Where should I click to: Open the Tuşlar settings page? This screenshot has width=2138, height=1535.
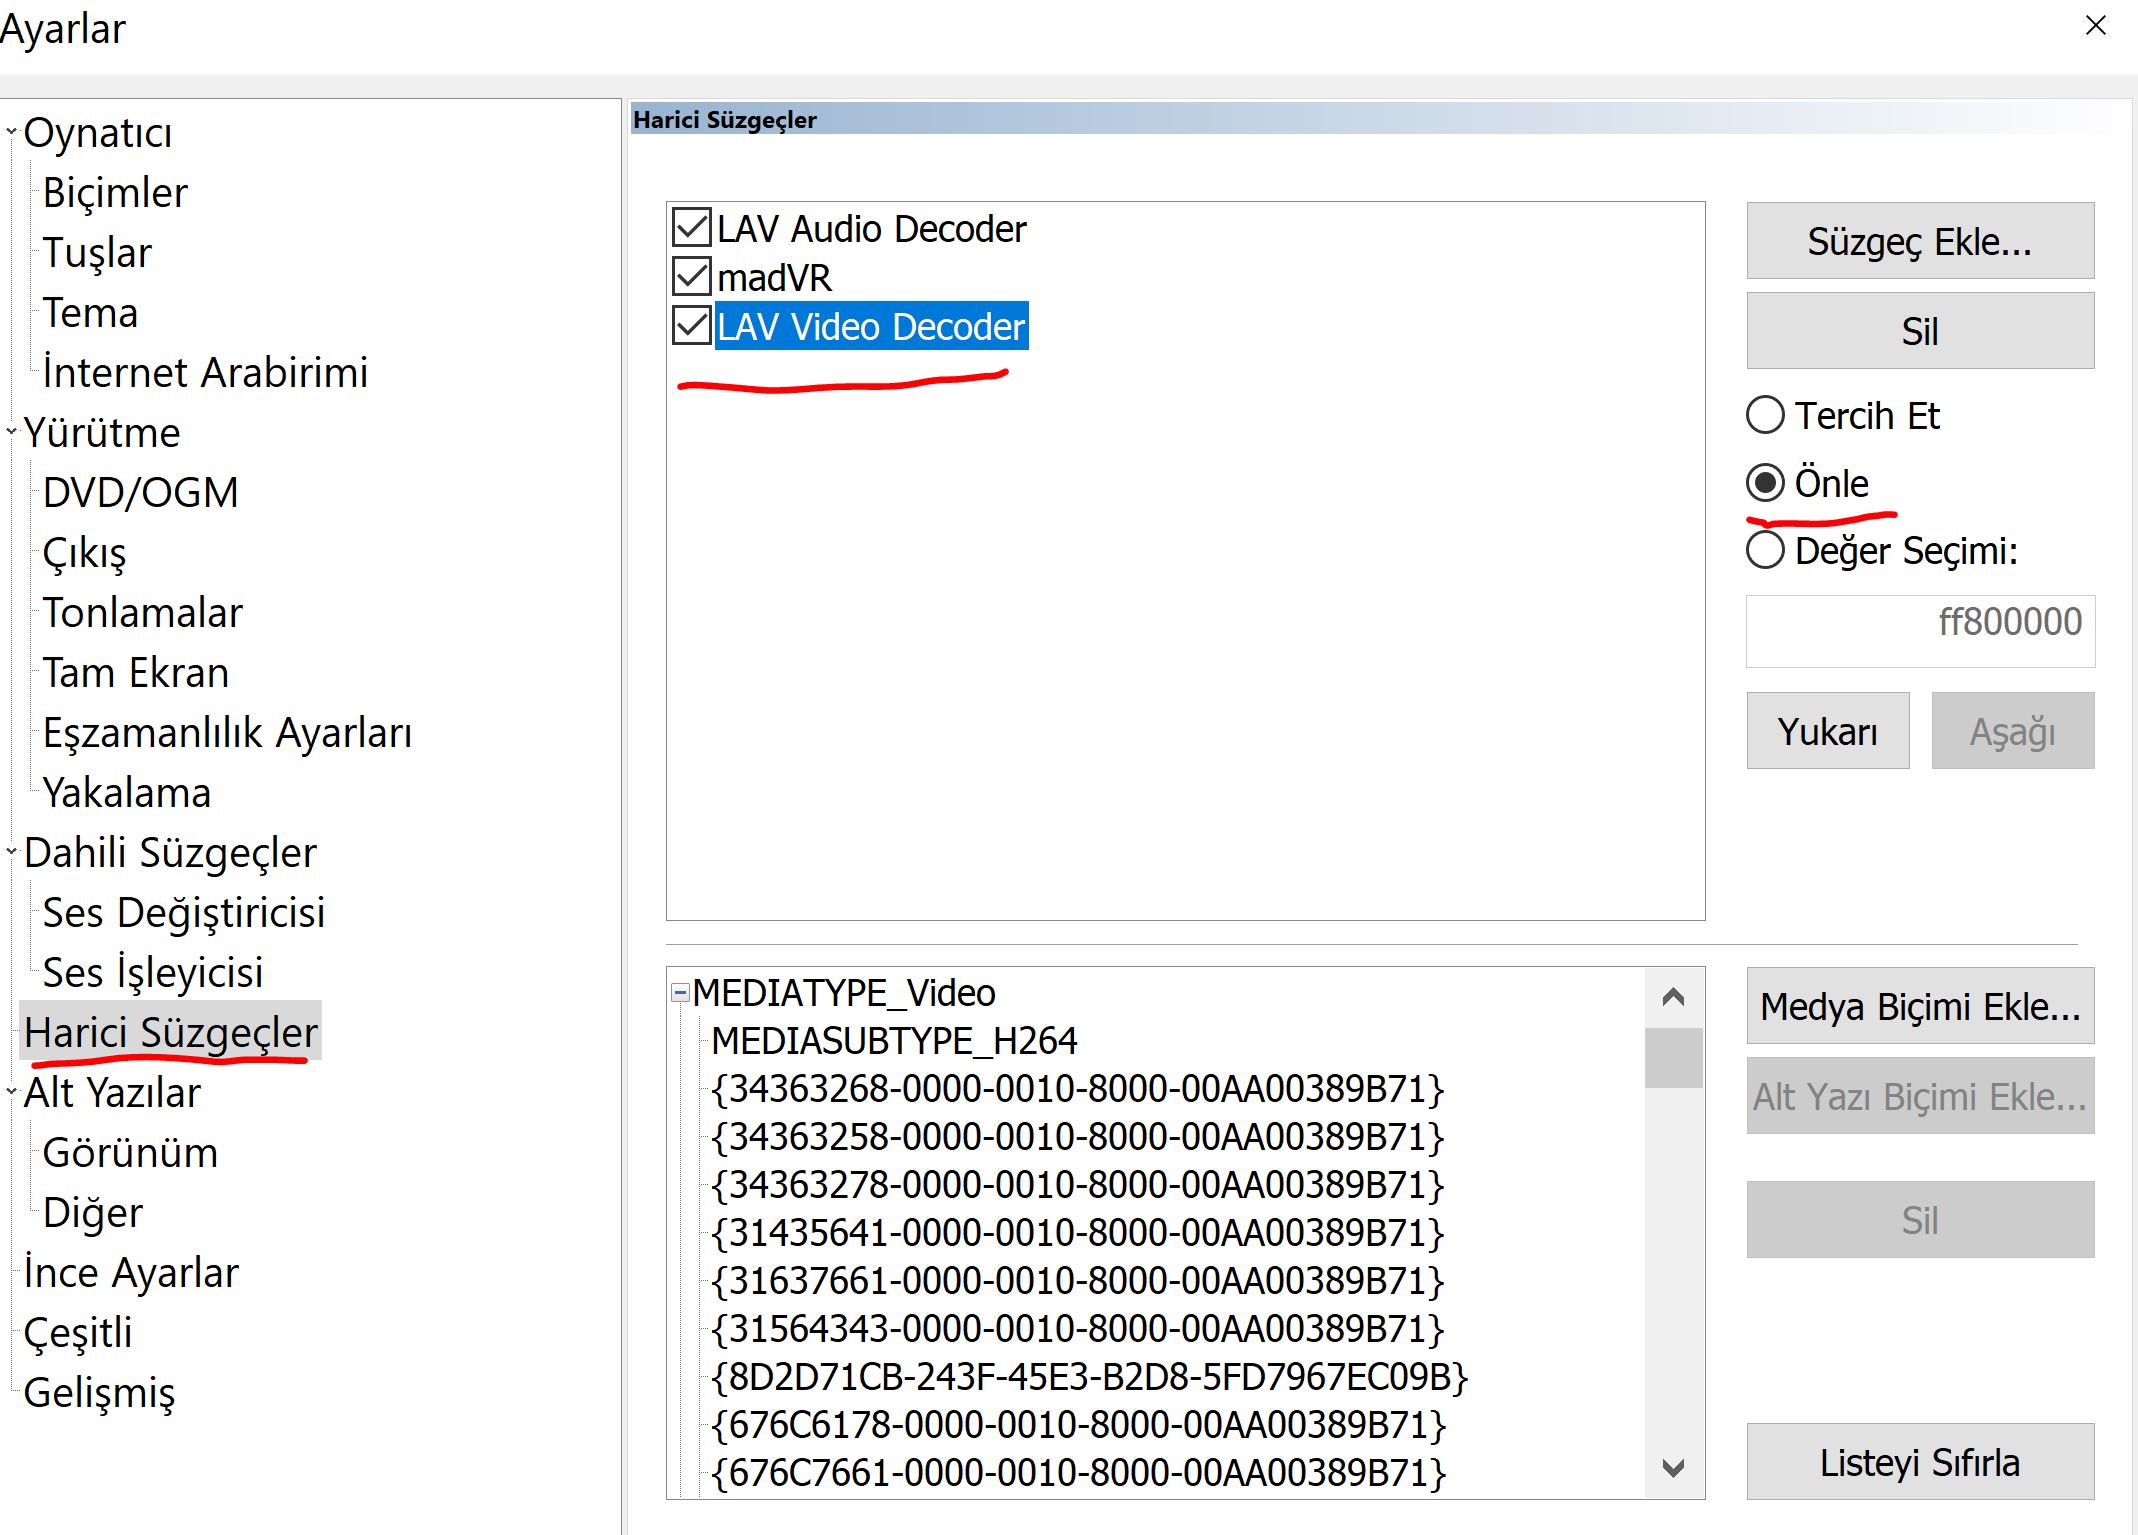pyautogui.click(x=97, y=252)
